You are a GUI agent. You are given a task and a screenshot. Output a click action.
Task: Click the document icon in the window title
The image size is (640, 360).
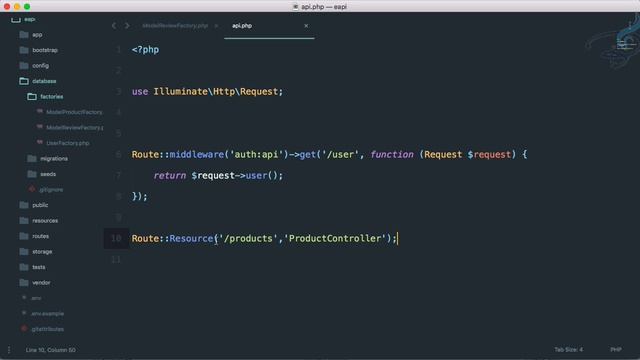tap(296, 7)
